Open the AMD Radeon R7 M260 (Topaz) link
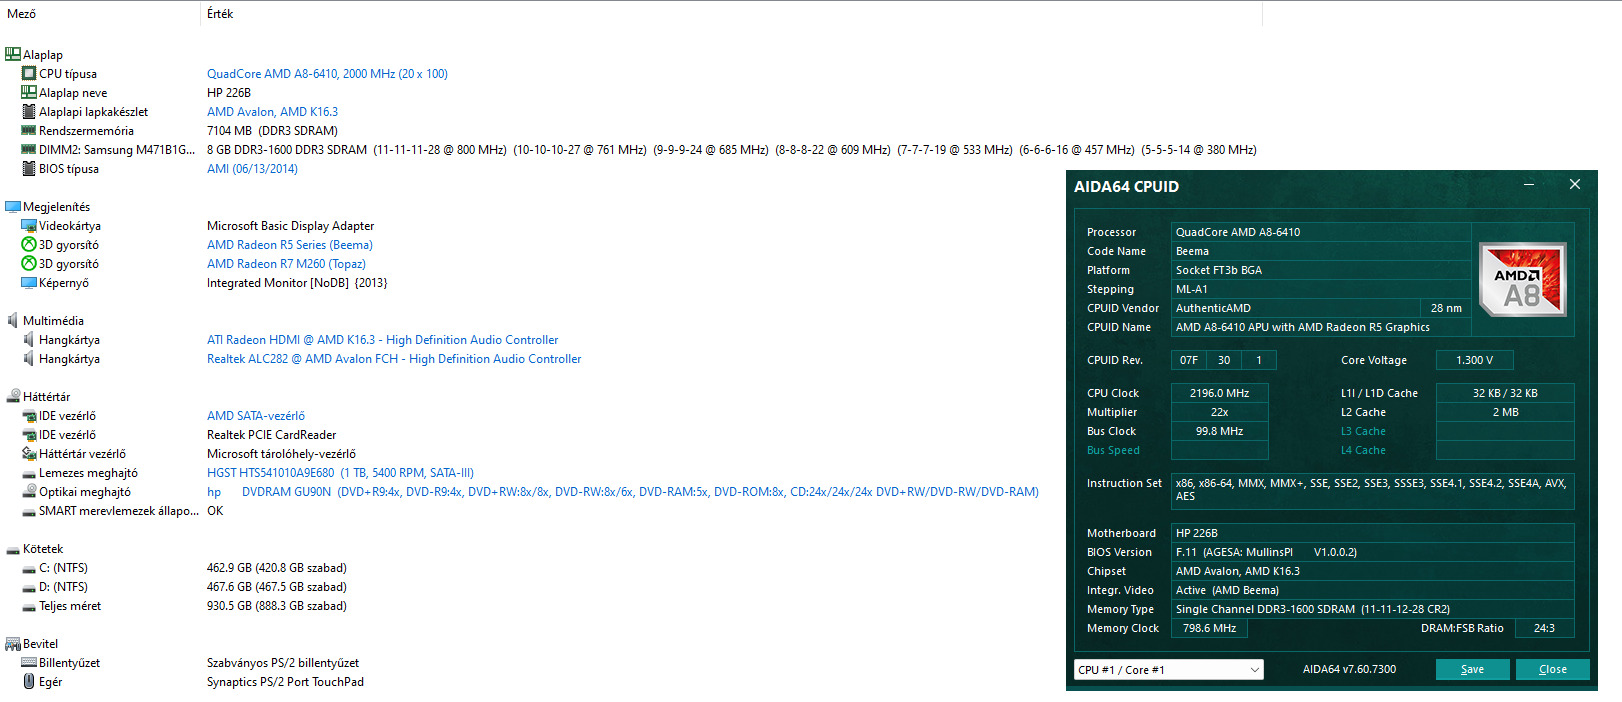The height and width of the screenshot is (702, 1622). (286, 263)
